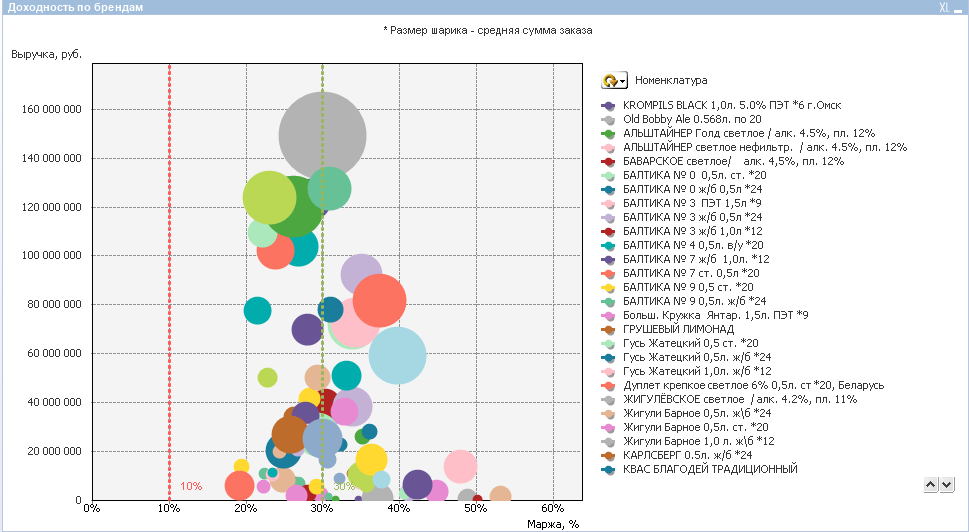Click the lavender bubble near 90 000 000
Viewport: 969px width, 532px height.
click(x=362, y=274)
